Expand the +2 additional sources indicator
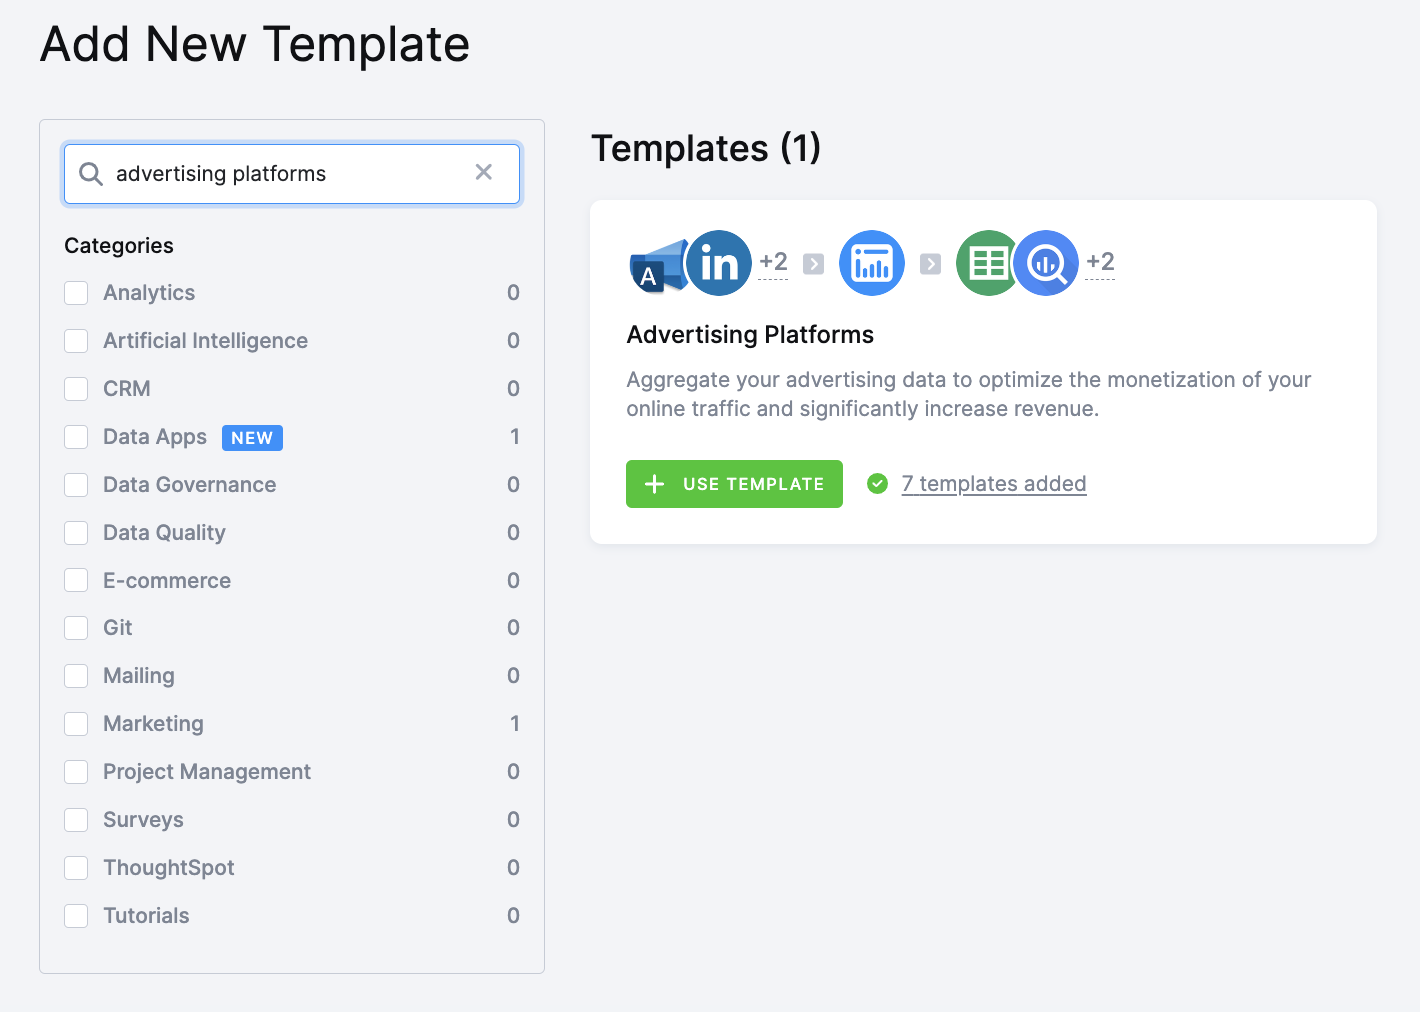 coord(773,262)
